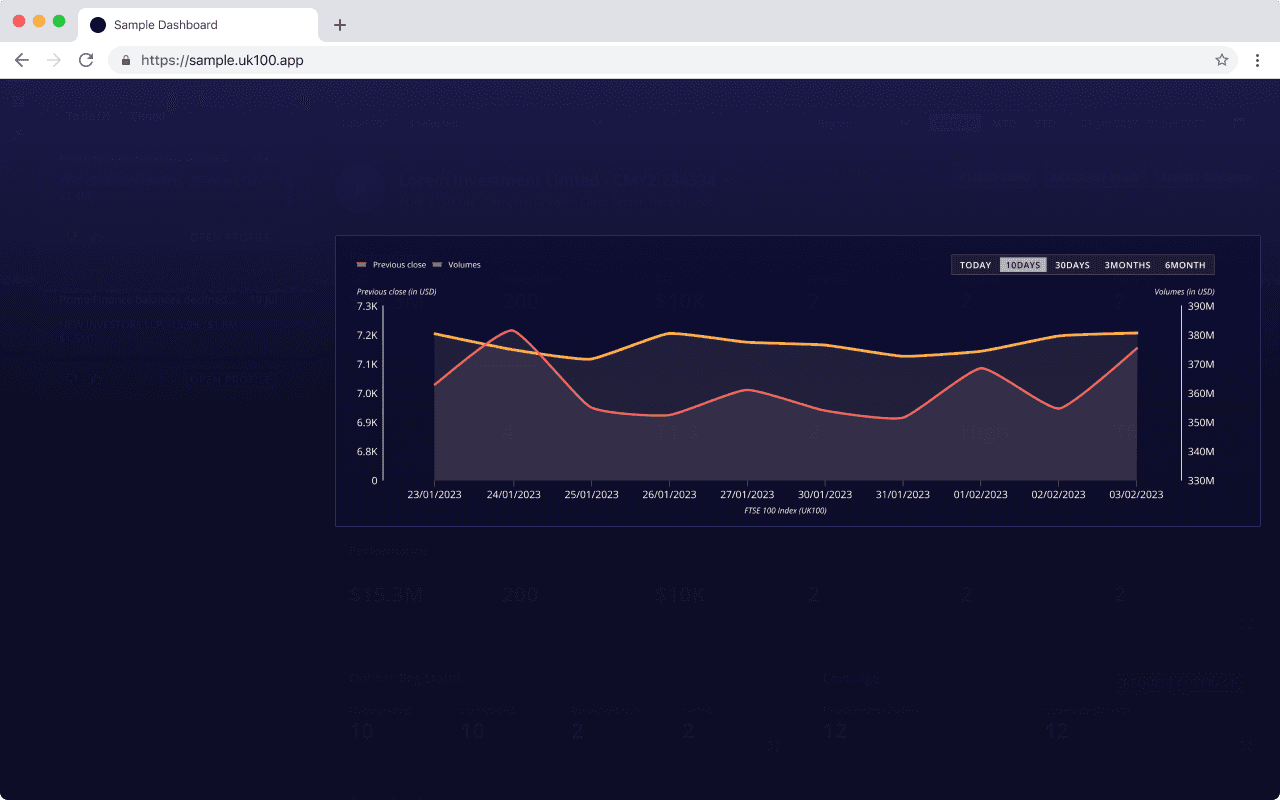Click the padlock site security icon

pyautogui.click(x=126, y=60)
